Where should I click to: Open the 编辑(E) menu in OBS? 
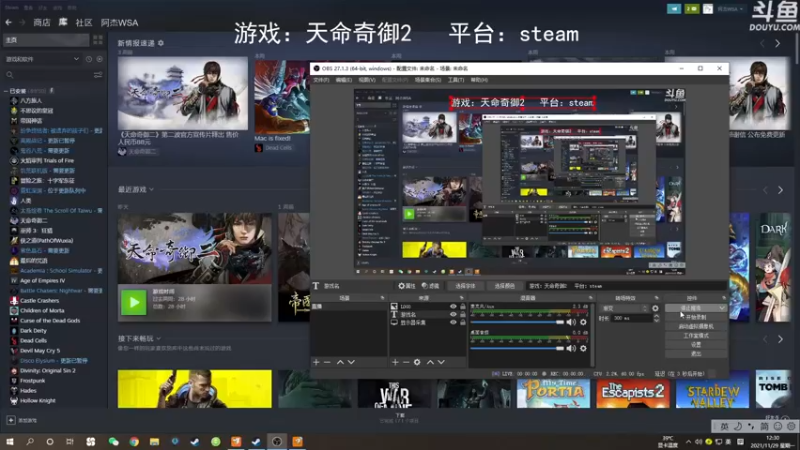tap(343, 80)
